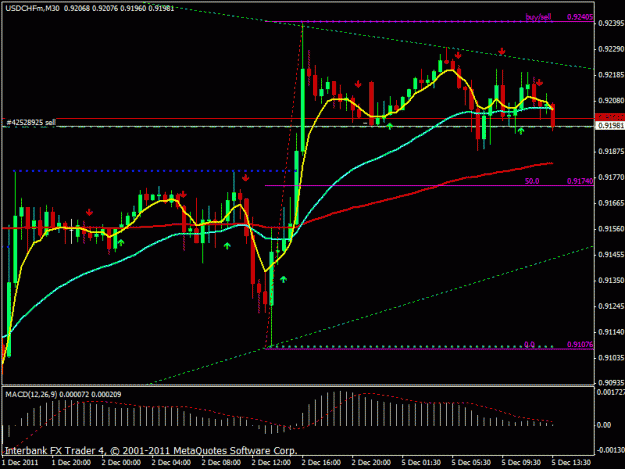This screenshot has height=469, width=625.
Task: Click the MACD scale value -0.00130
Action: (611, 450)
